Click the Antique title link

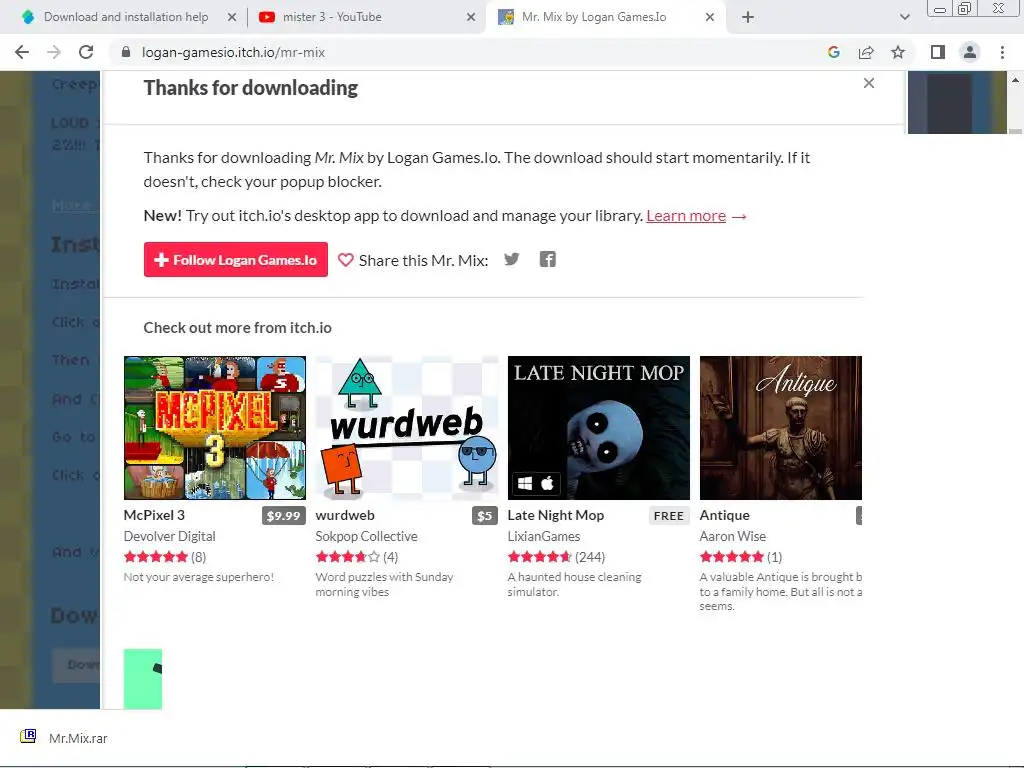click(x=724, y=515)
